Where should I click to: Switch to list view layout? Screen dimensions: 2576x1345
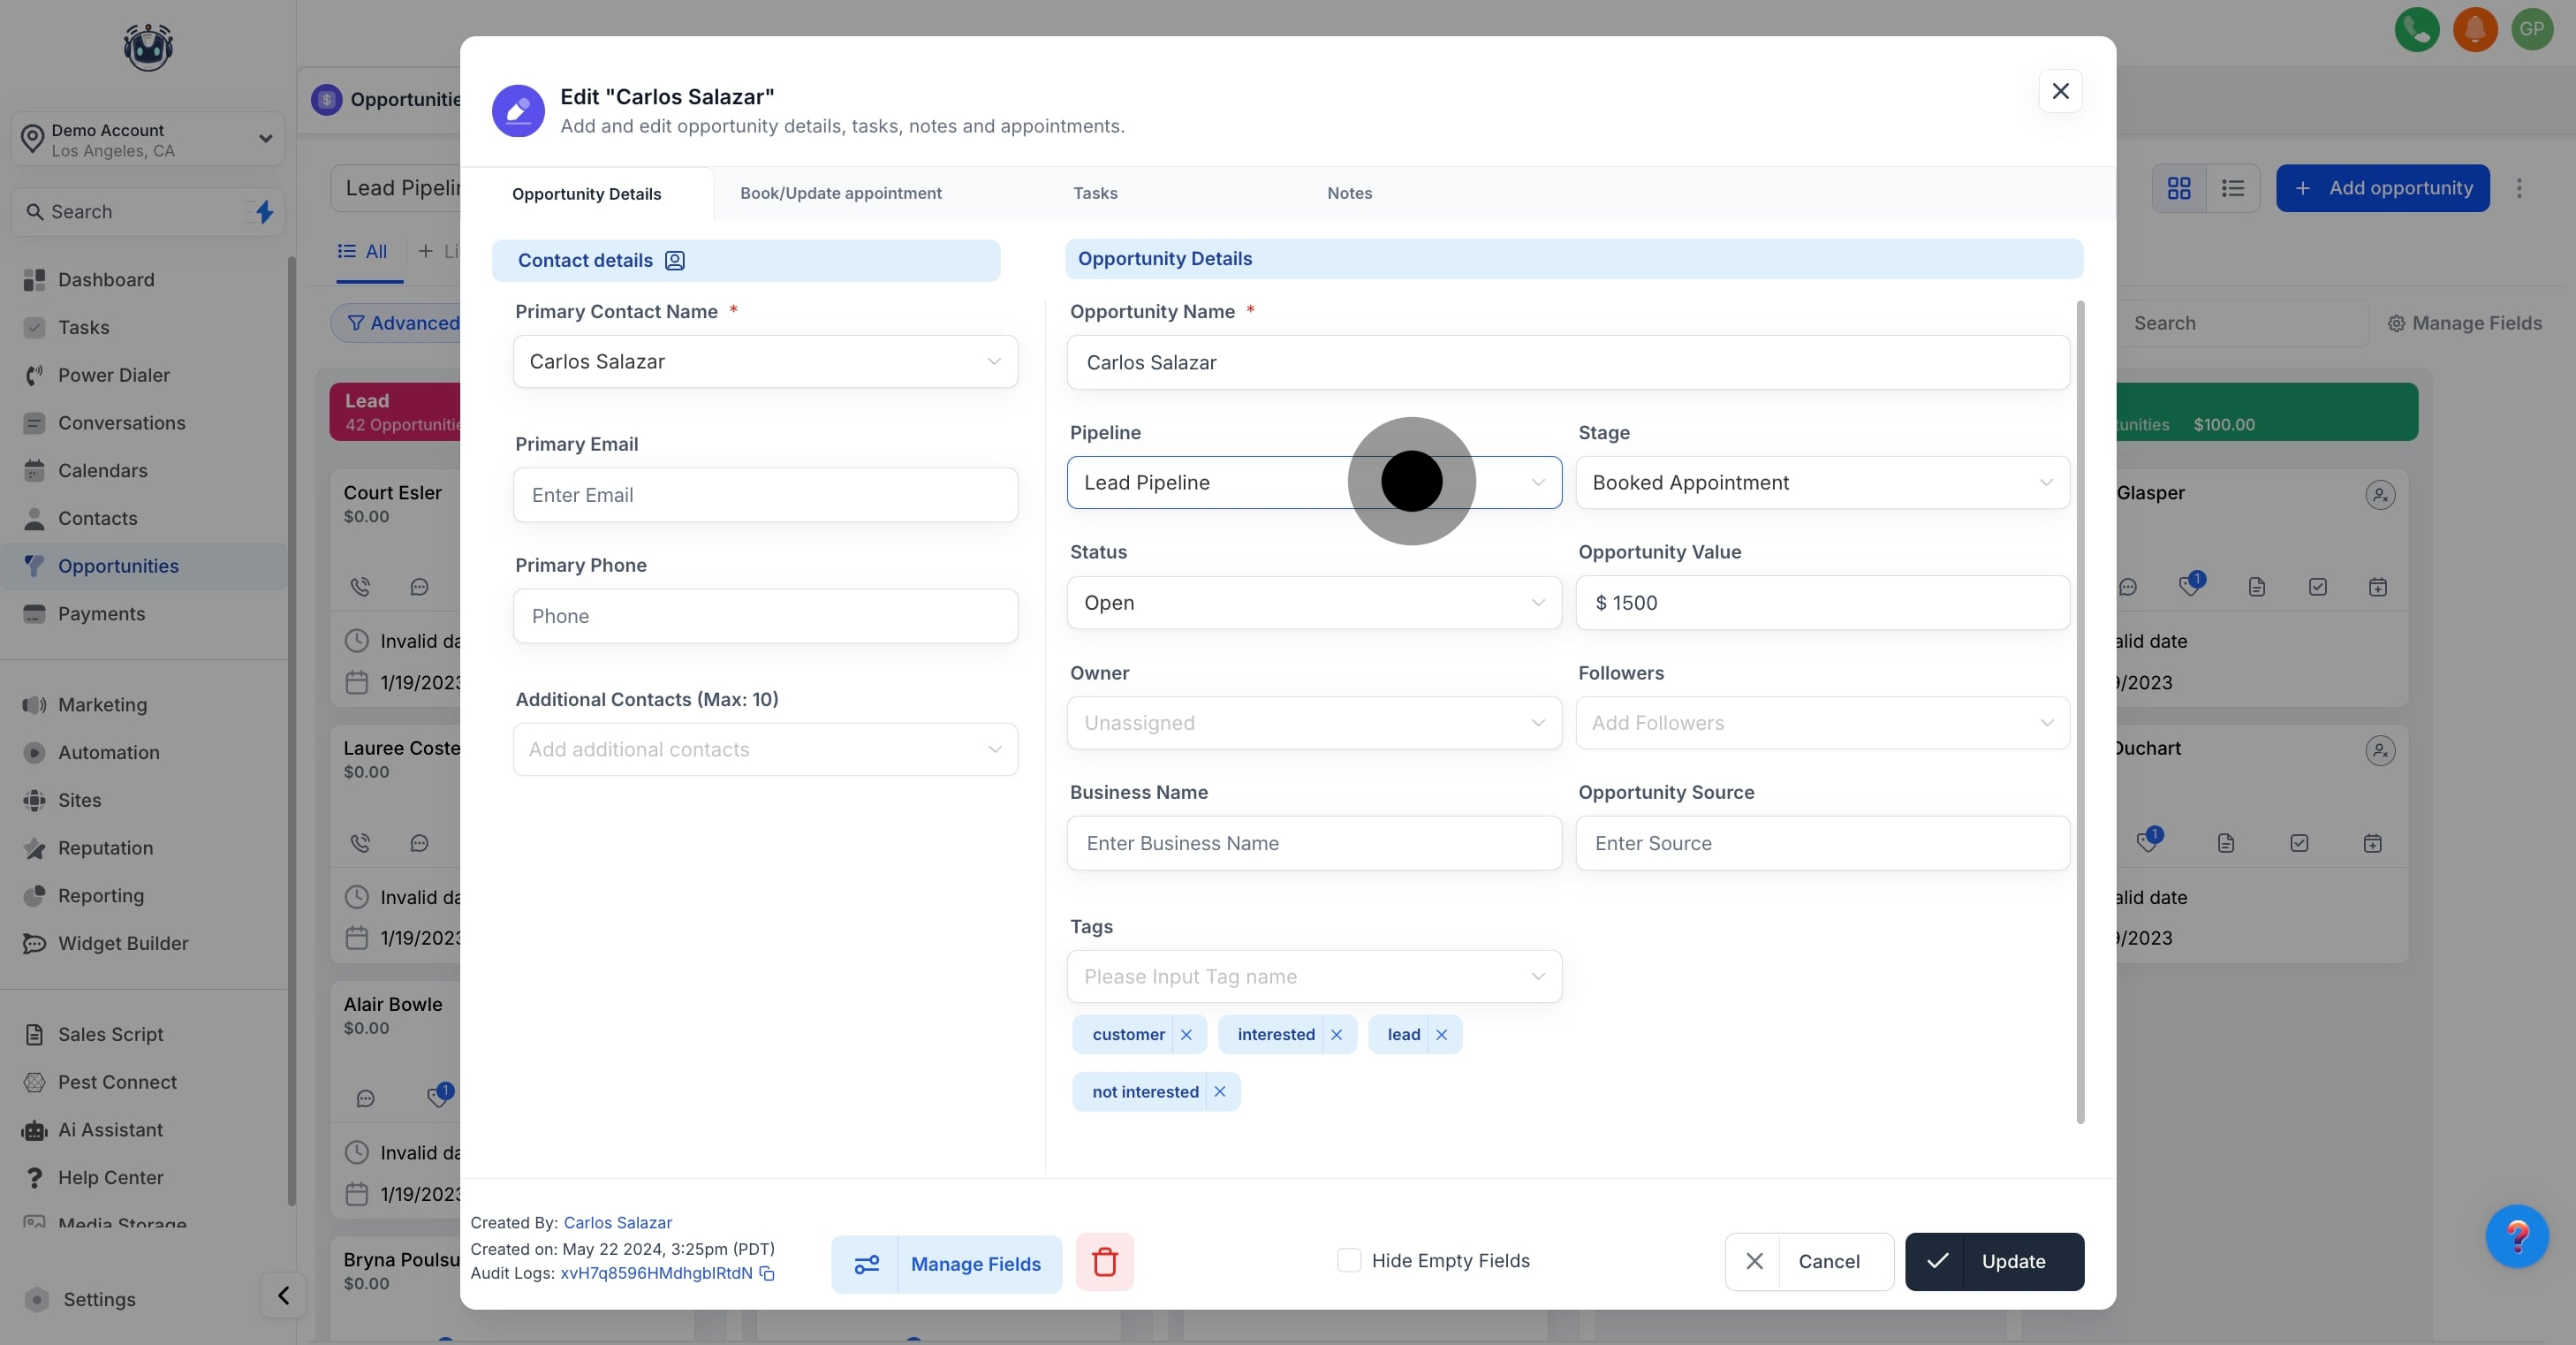pos(2233,188)
